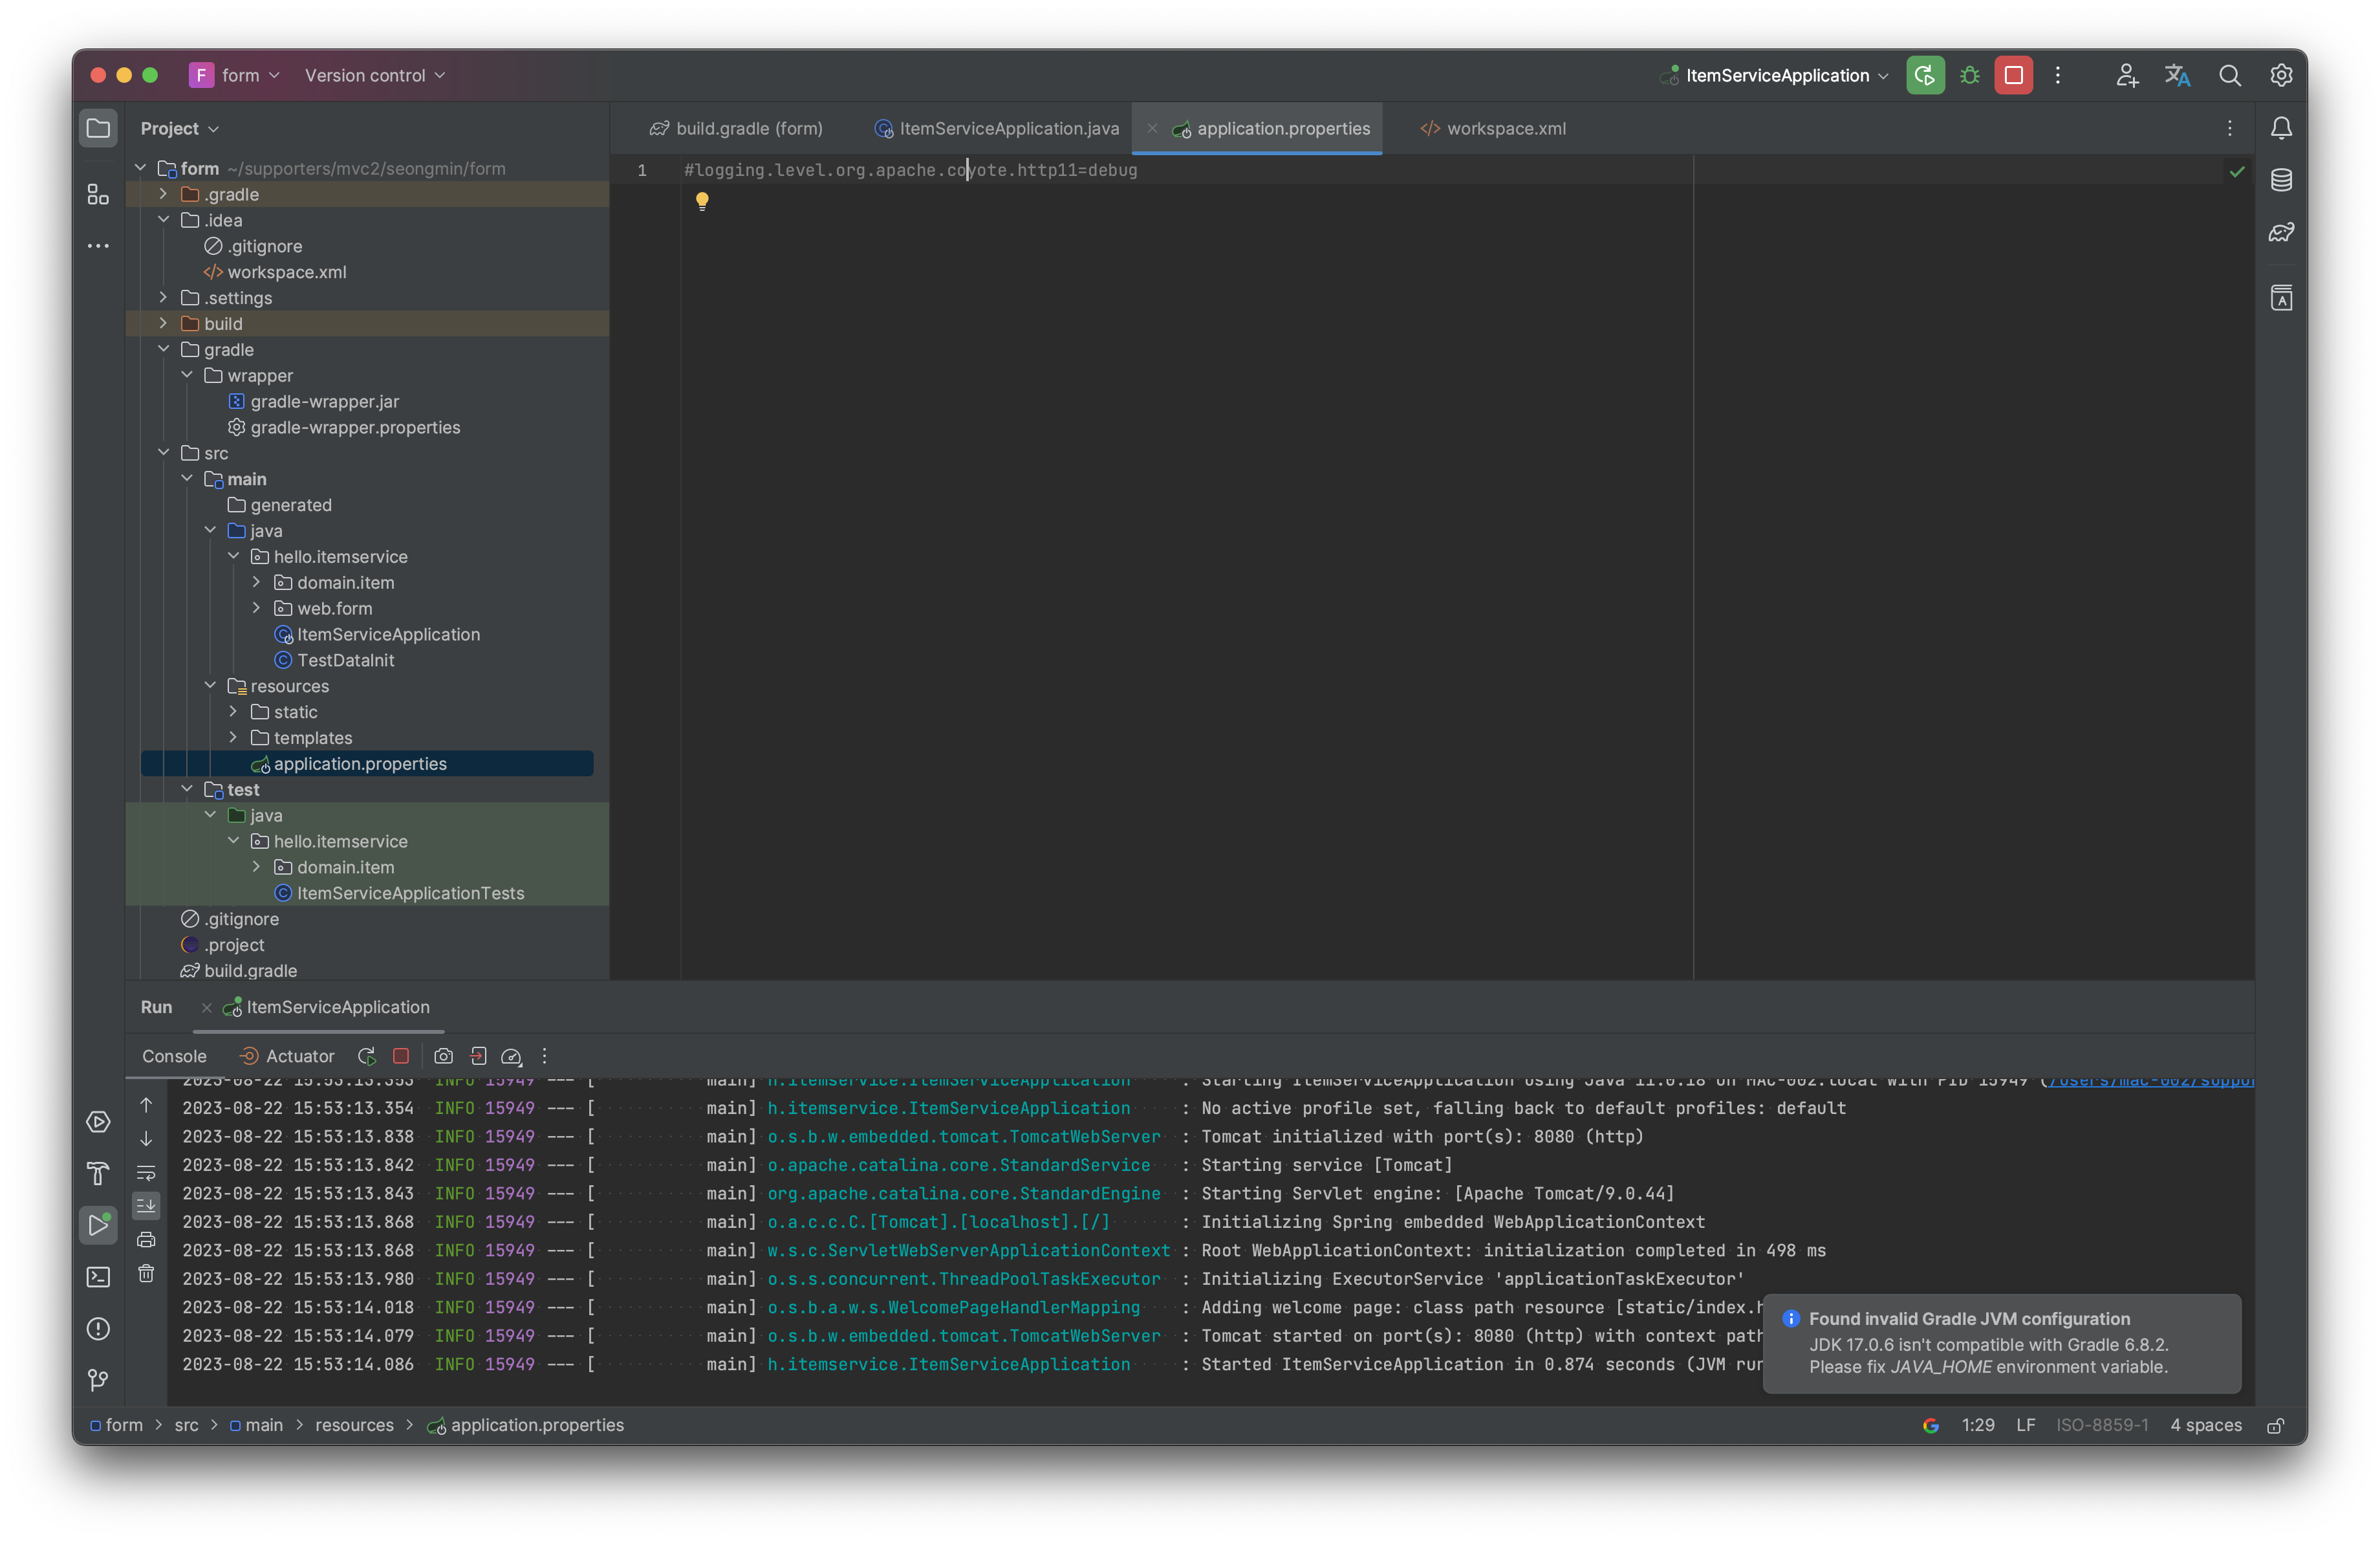Open the Services tool window icon
Image resolution: width=2380 pixels, height=1541 pixels.
[x=98, y=1122]
